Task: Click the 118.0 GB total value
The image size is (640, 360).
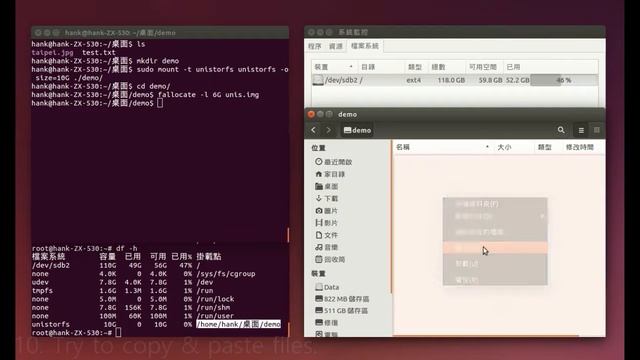Action: pyautogui.click(x=451, y=80)
